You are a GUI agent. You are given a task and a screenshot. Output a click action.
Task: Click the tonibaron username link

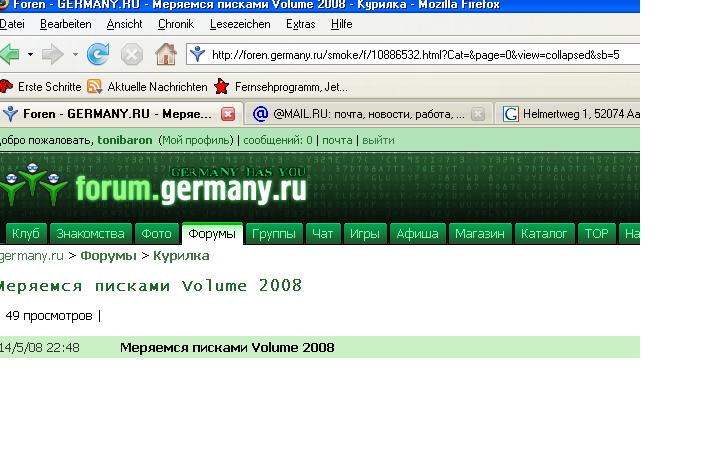124,140
